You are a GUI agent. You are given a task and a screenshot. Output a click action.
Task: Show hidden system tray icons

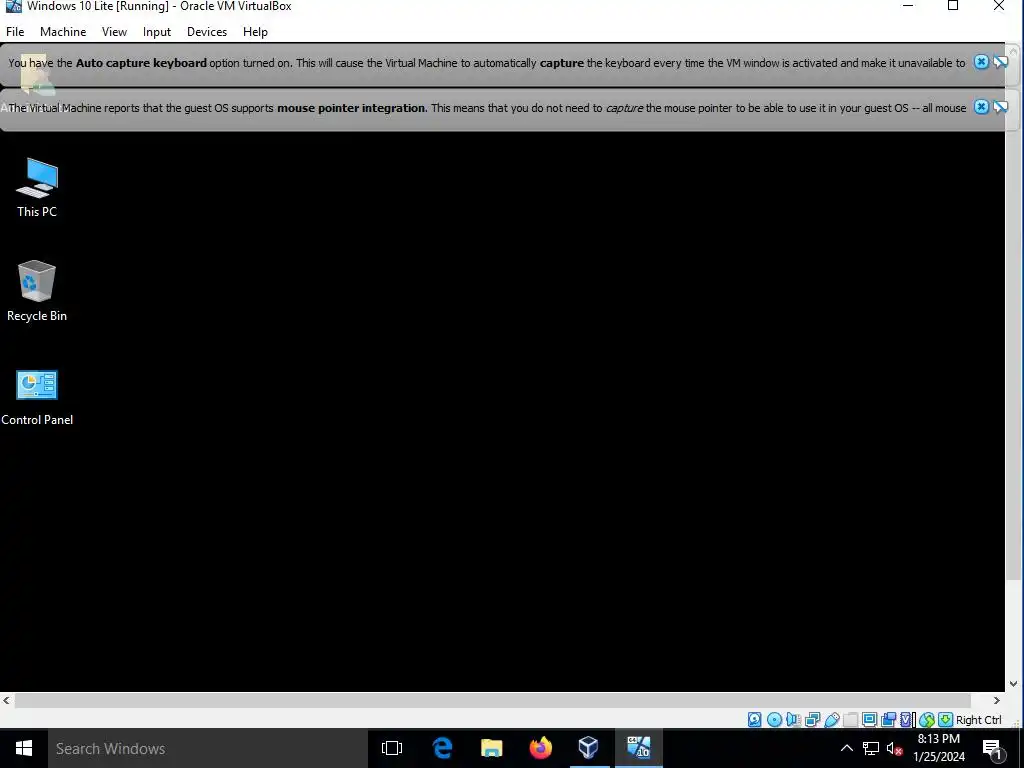point(846,748)
